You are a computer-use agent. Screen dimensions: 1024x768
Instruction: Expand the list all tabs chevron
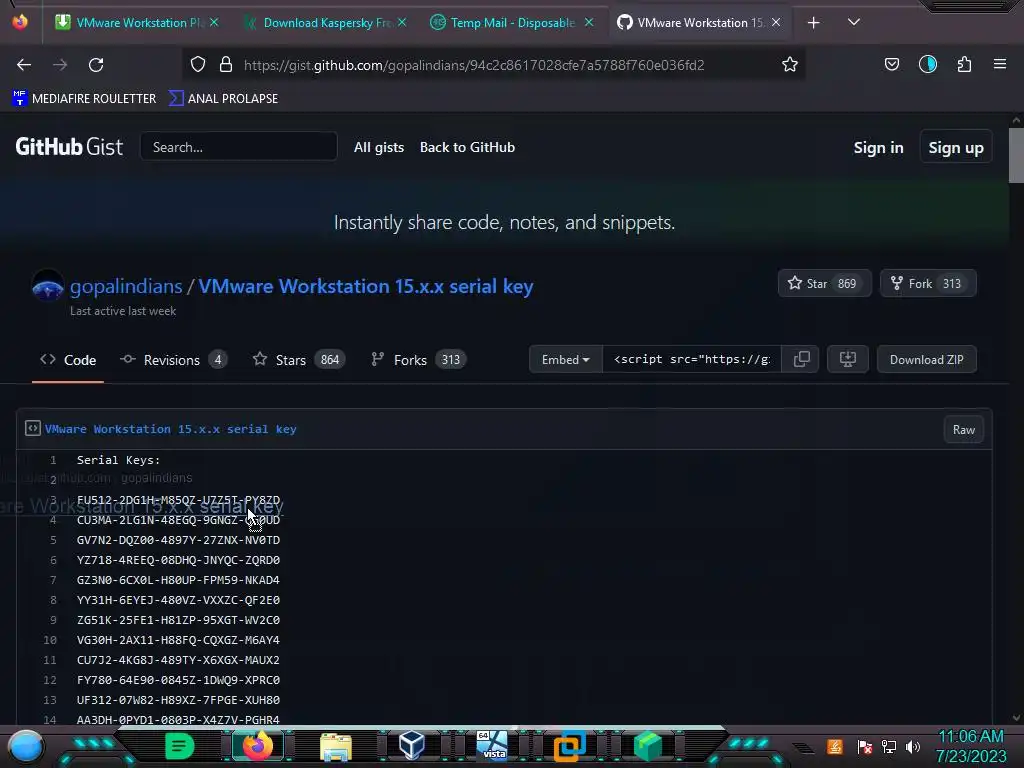[x=854, y=23]
